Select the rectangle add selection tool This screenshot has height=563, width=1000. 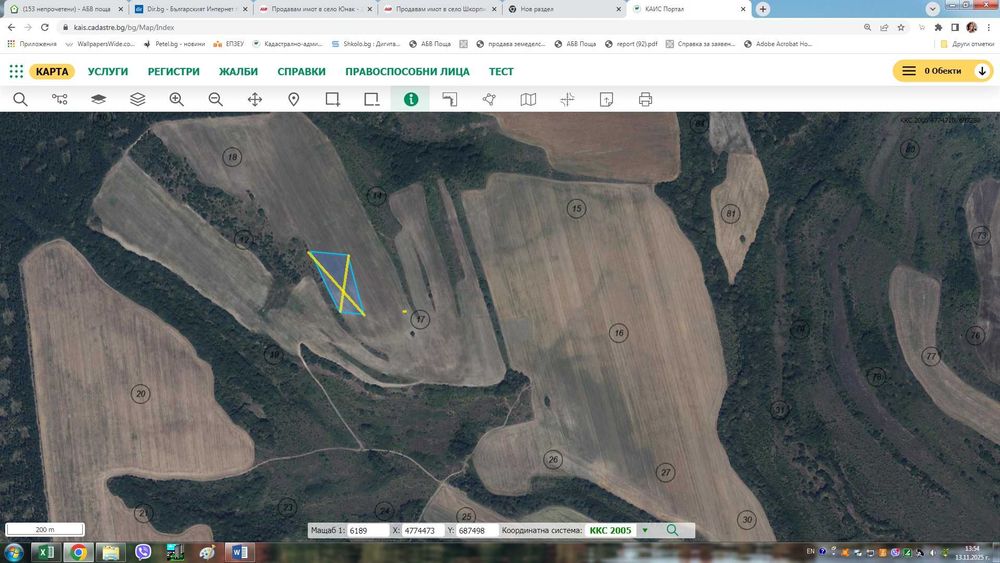tap(332, 99)
